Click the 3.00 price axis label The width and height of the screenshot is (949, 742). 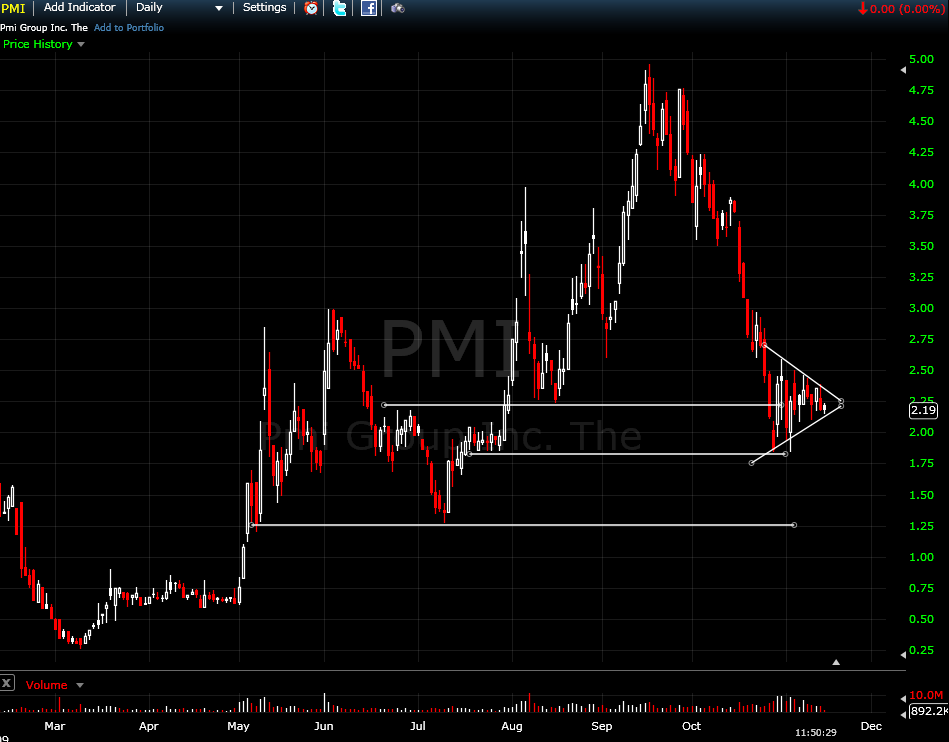(921, 307)
